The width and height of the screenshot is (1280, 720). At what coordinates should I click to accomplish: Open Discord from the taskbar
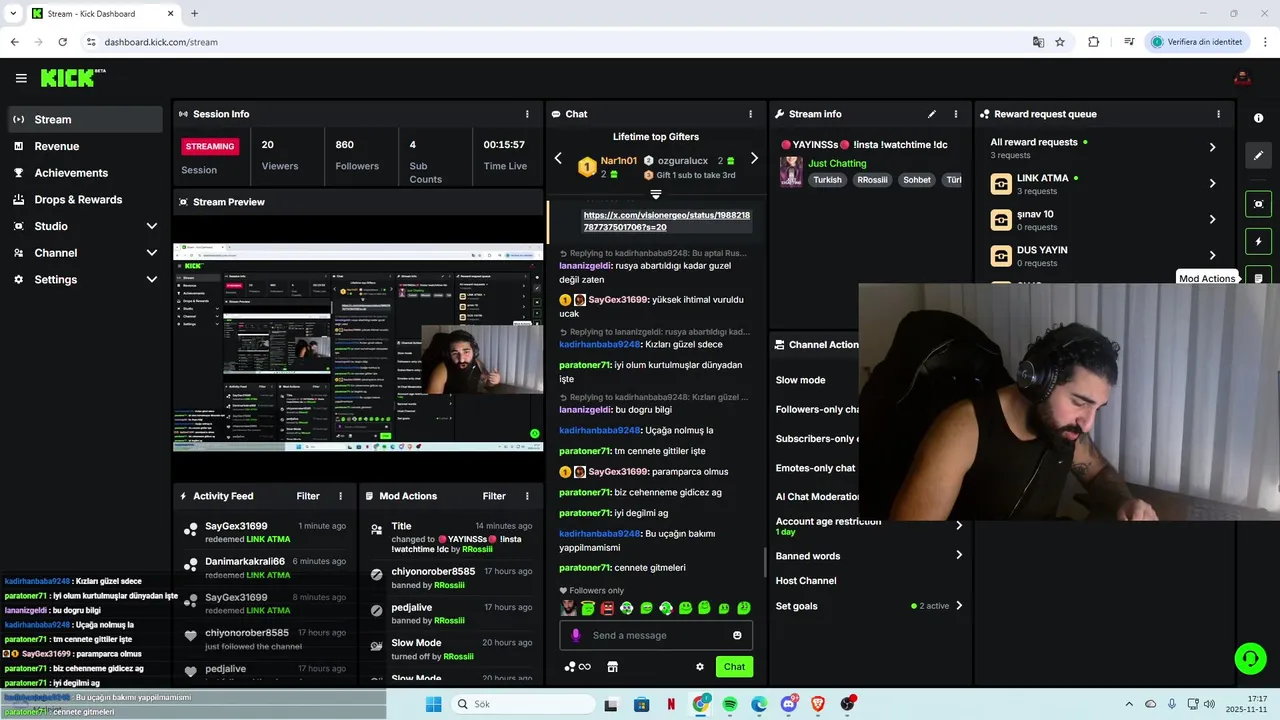[x=789, y=705]
